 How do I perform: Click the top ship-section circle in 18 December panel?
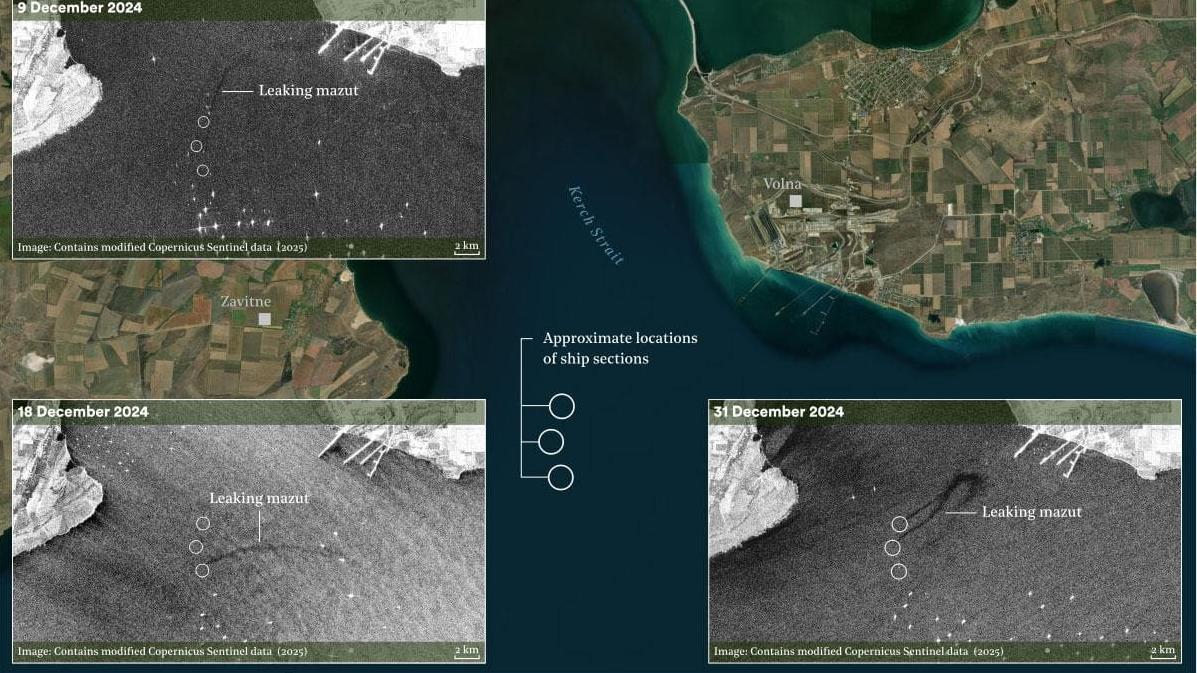coord(203,523)
